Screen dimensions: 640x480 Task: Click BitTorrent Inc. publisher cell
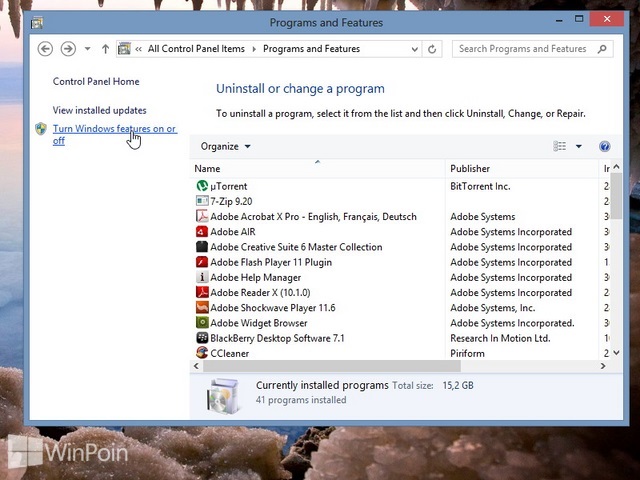click(x=480, y=187)
